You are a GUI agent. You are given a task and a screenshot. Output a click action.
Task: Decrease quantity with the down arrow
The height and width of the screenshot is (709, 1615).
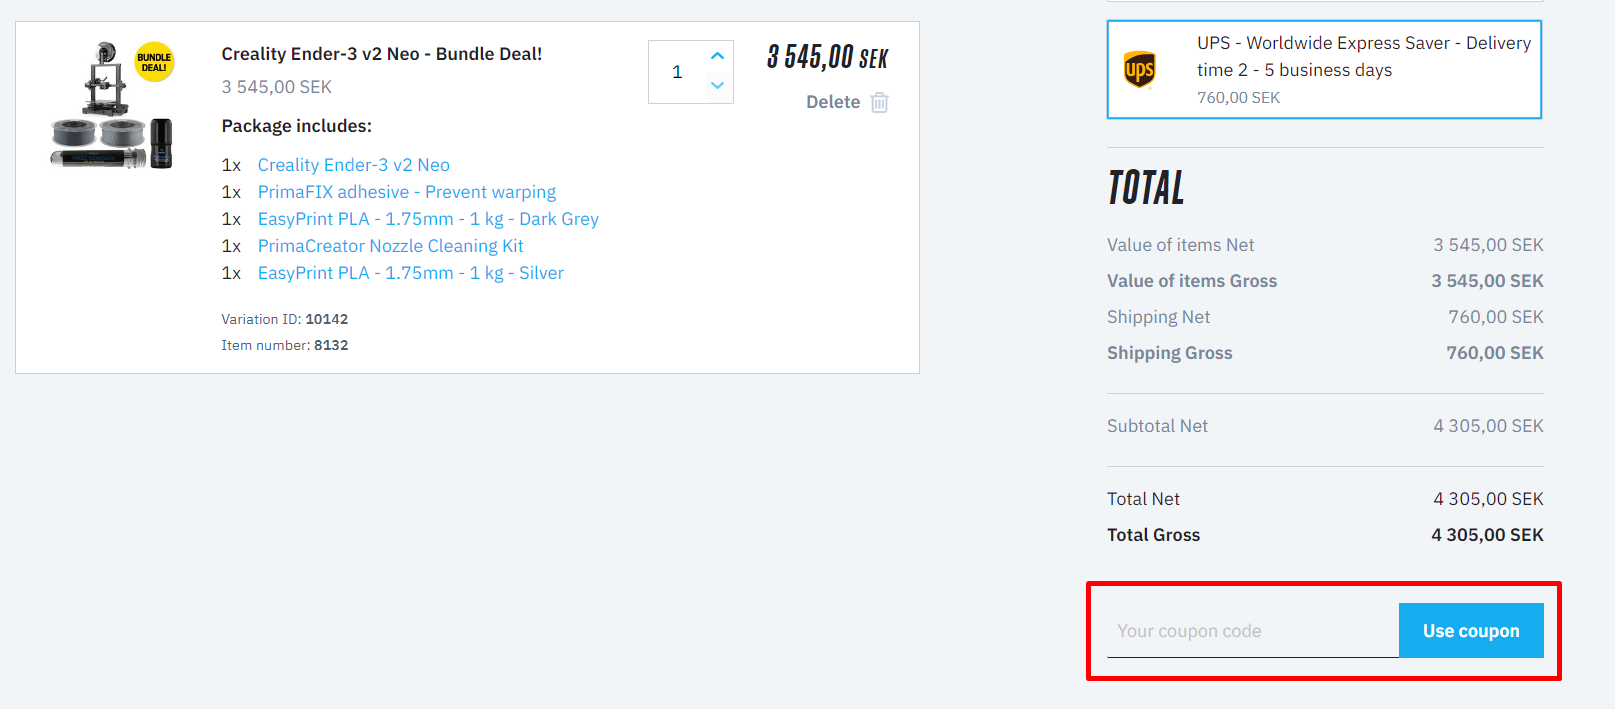[x=717, y=86]
